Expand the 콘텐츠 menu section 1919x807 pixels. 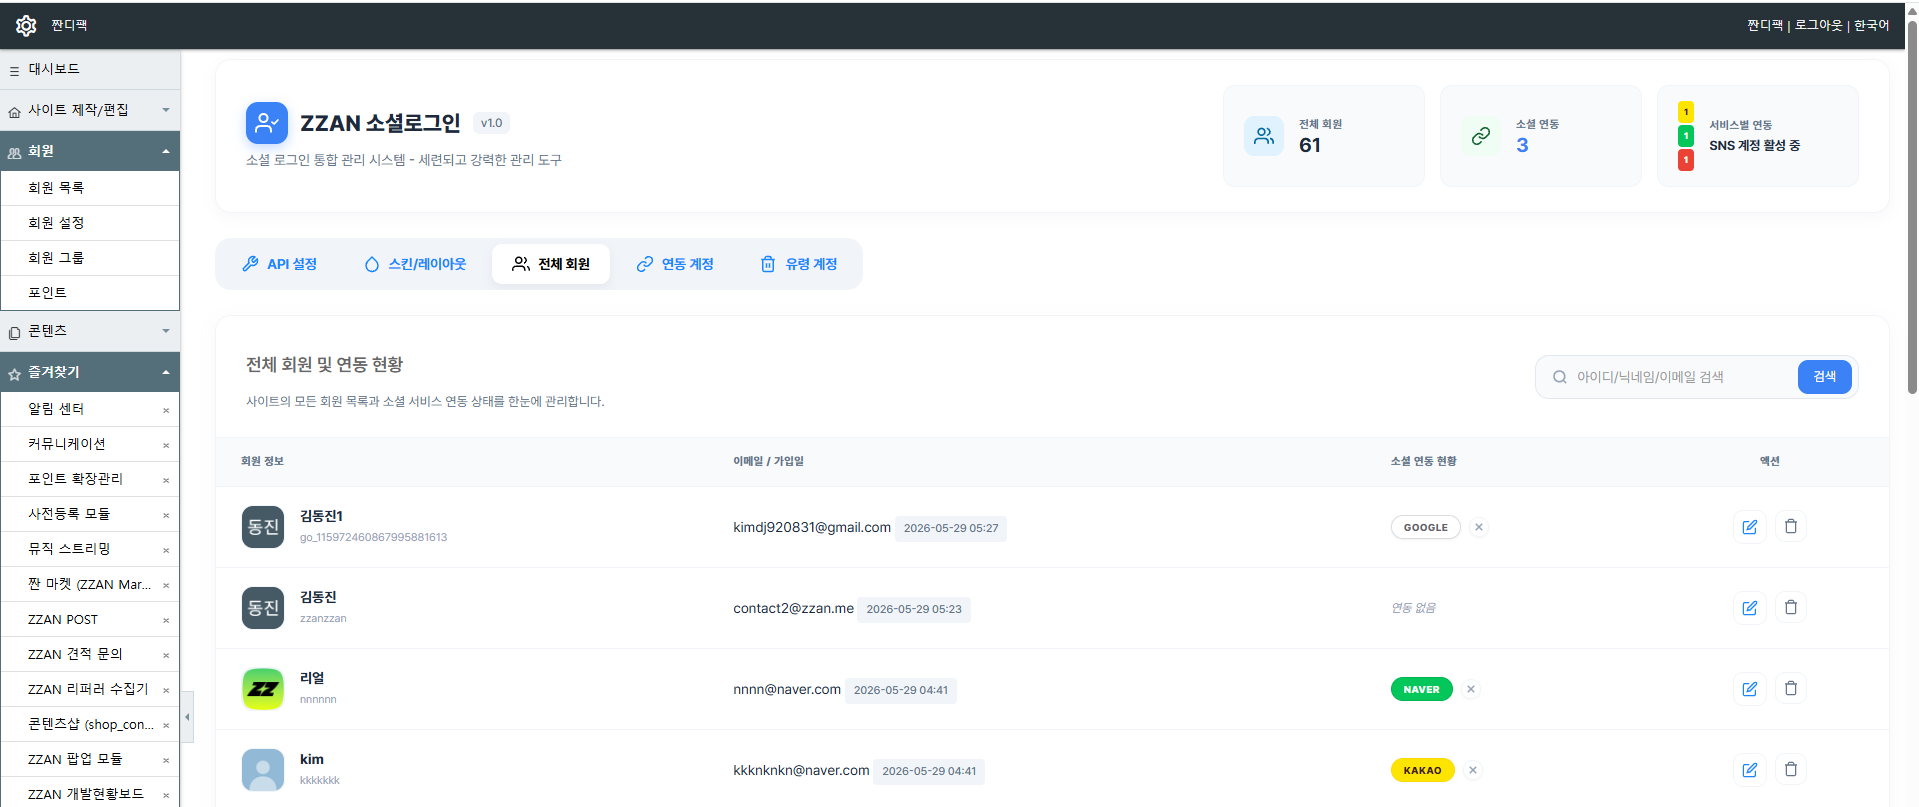(90, 331)
